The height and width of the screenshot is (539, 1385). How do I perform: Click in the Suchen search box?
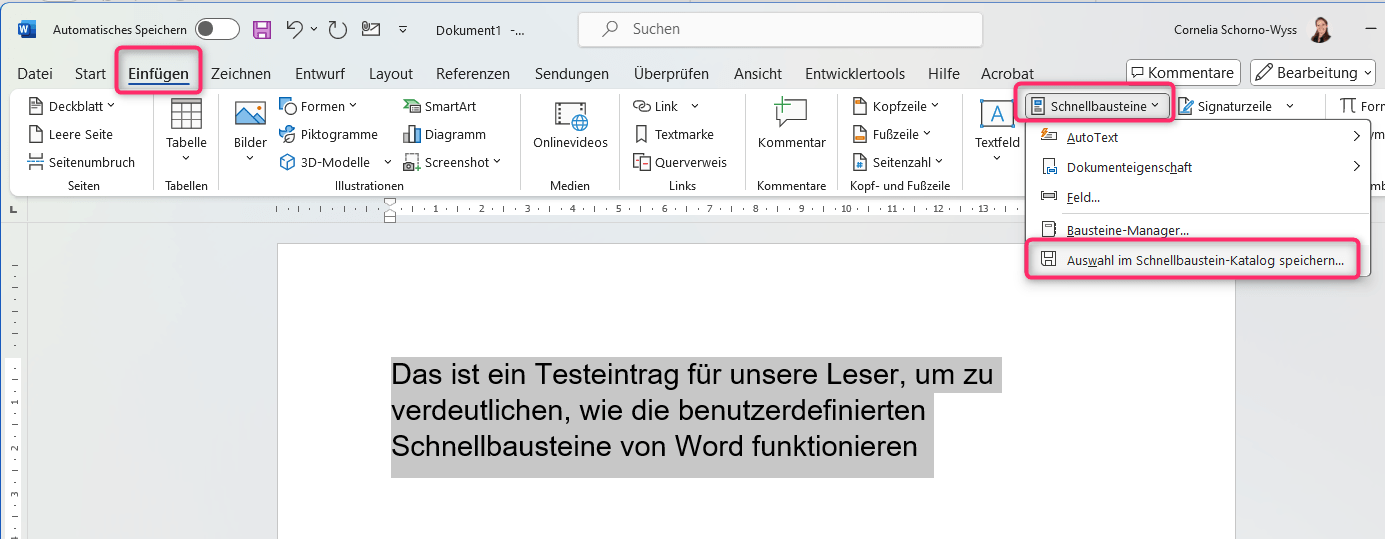(x=780, y=30)
